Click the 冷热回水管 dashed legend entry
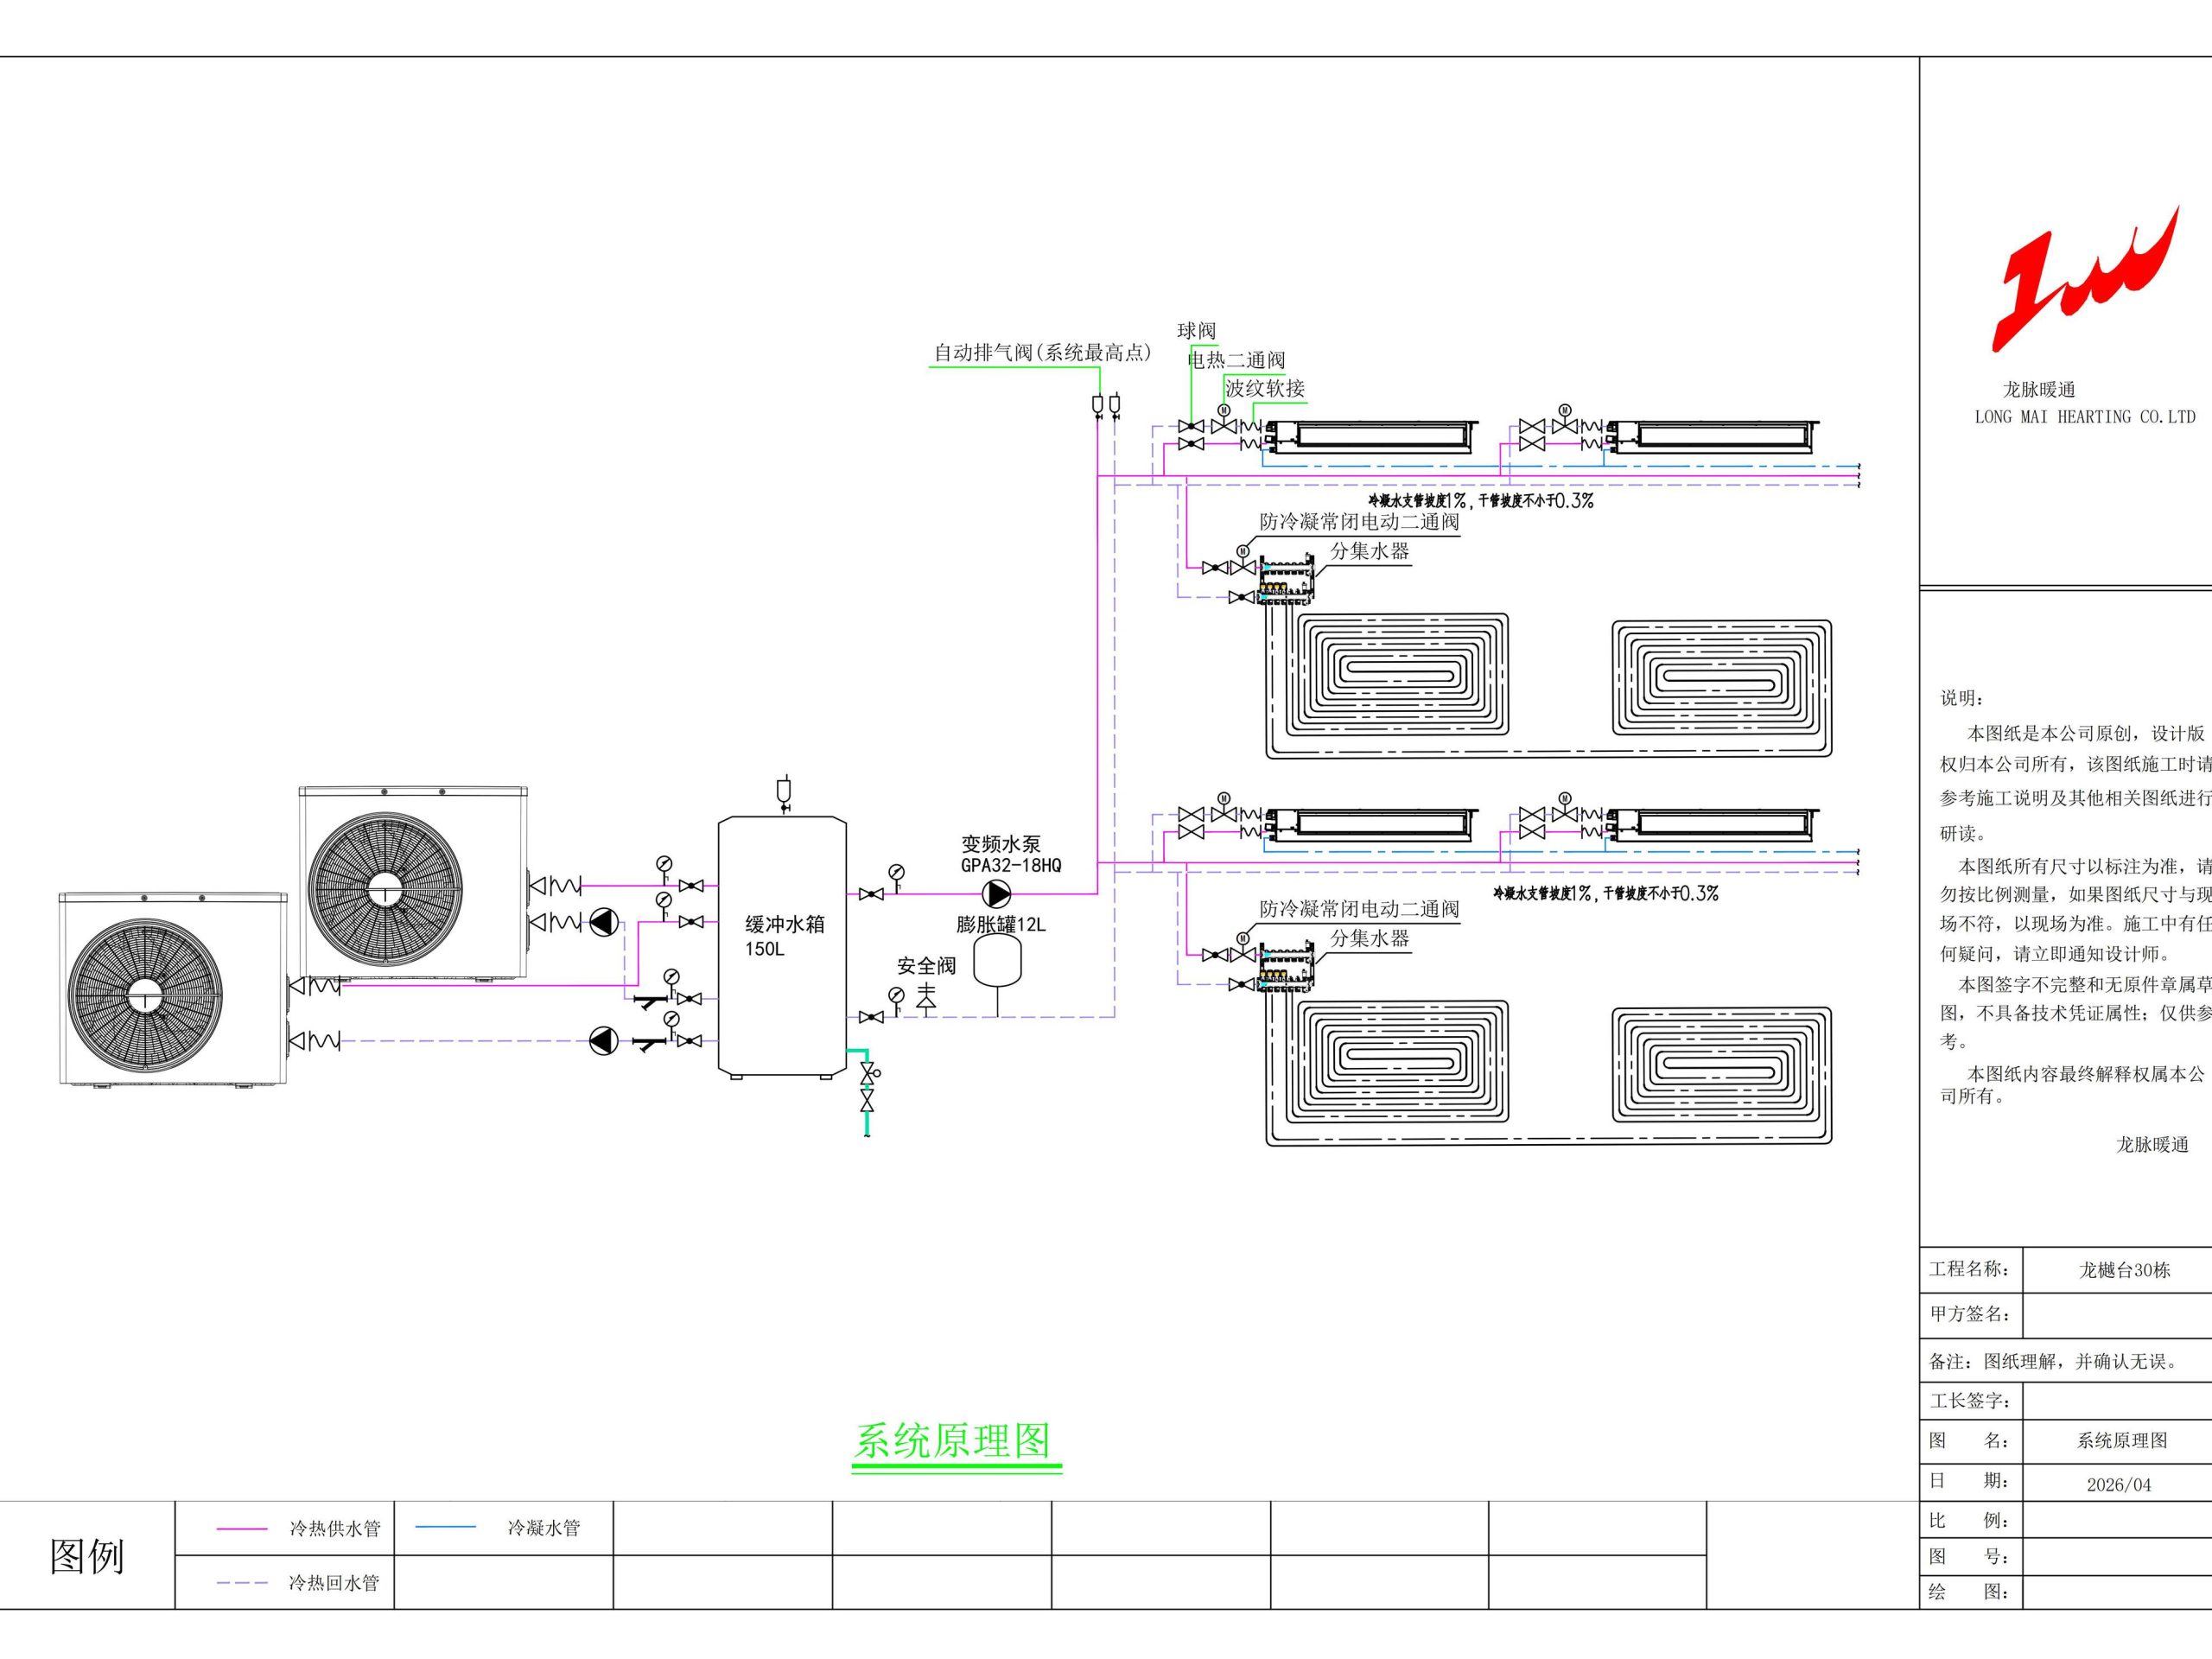The image size is (2212, 1659). [298, 1583]
